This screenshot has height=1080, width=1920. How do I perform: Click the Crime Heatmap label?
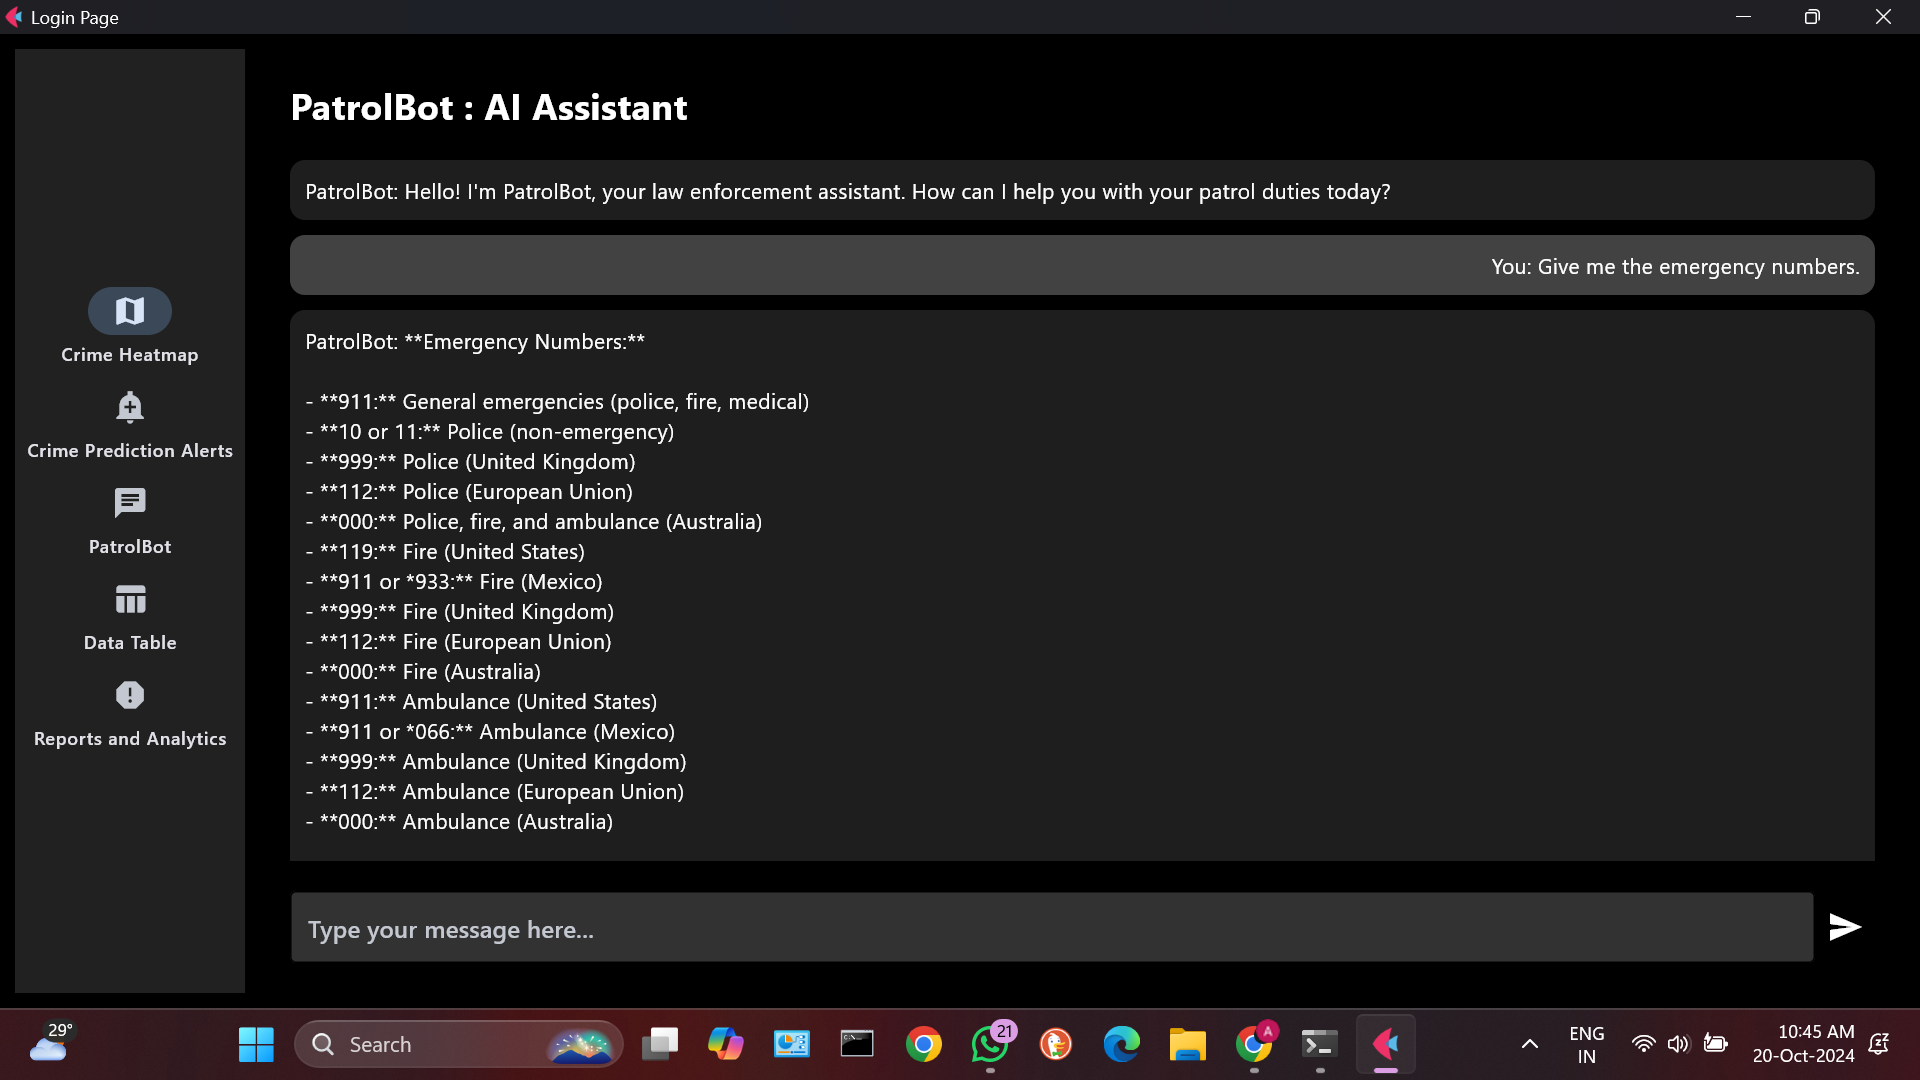130,355
